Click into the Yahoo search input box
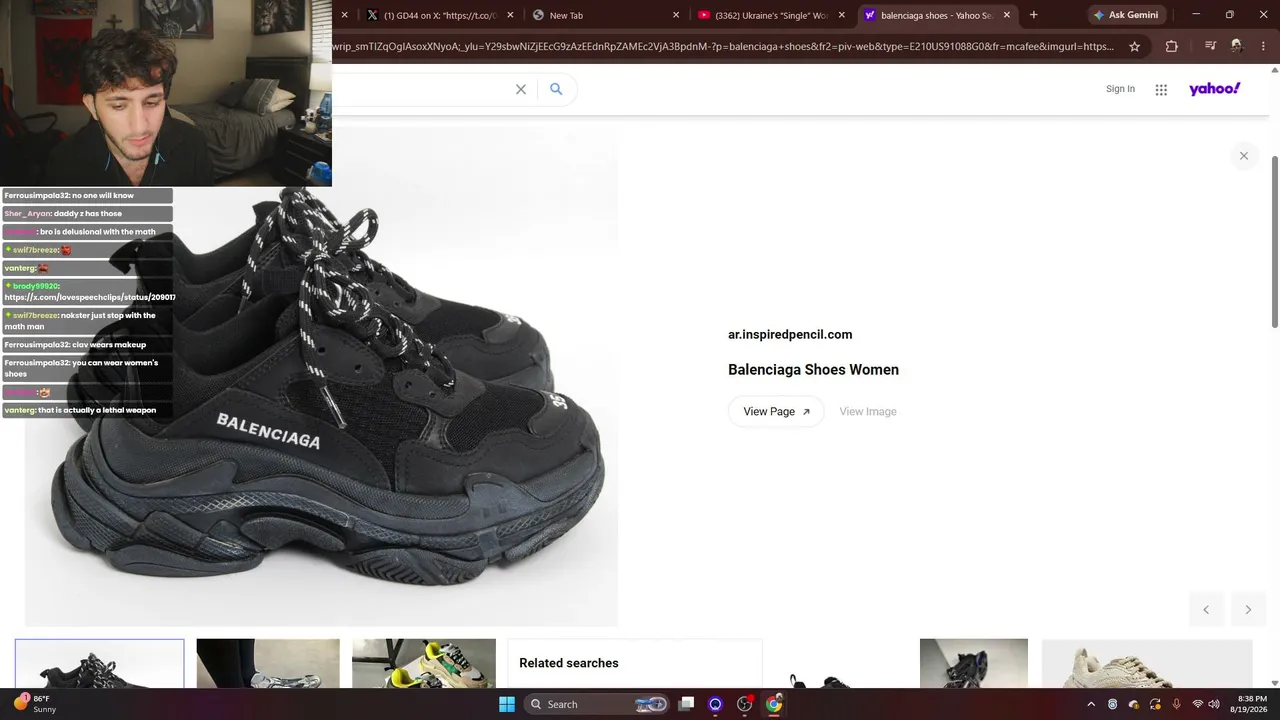 (x=420, y=89)
